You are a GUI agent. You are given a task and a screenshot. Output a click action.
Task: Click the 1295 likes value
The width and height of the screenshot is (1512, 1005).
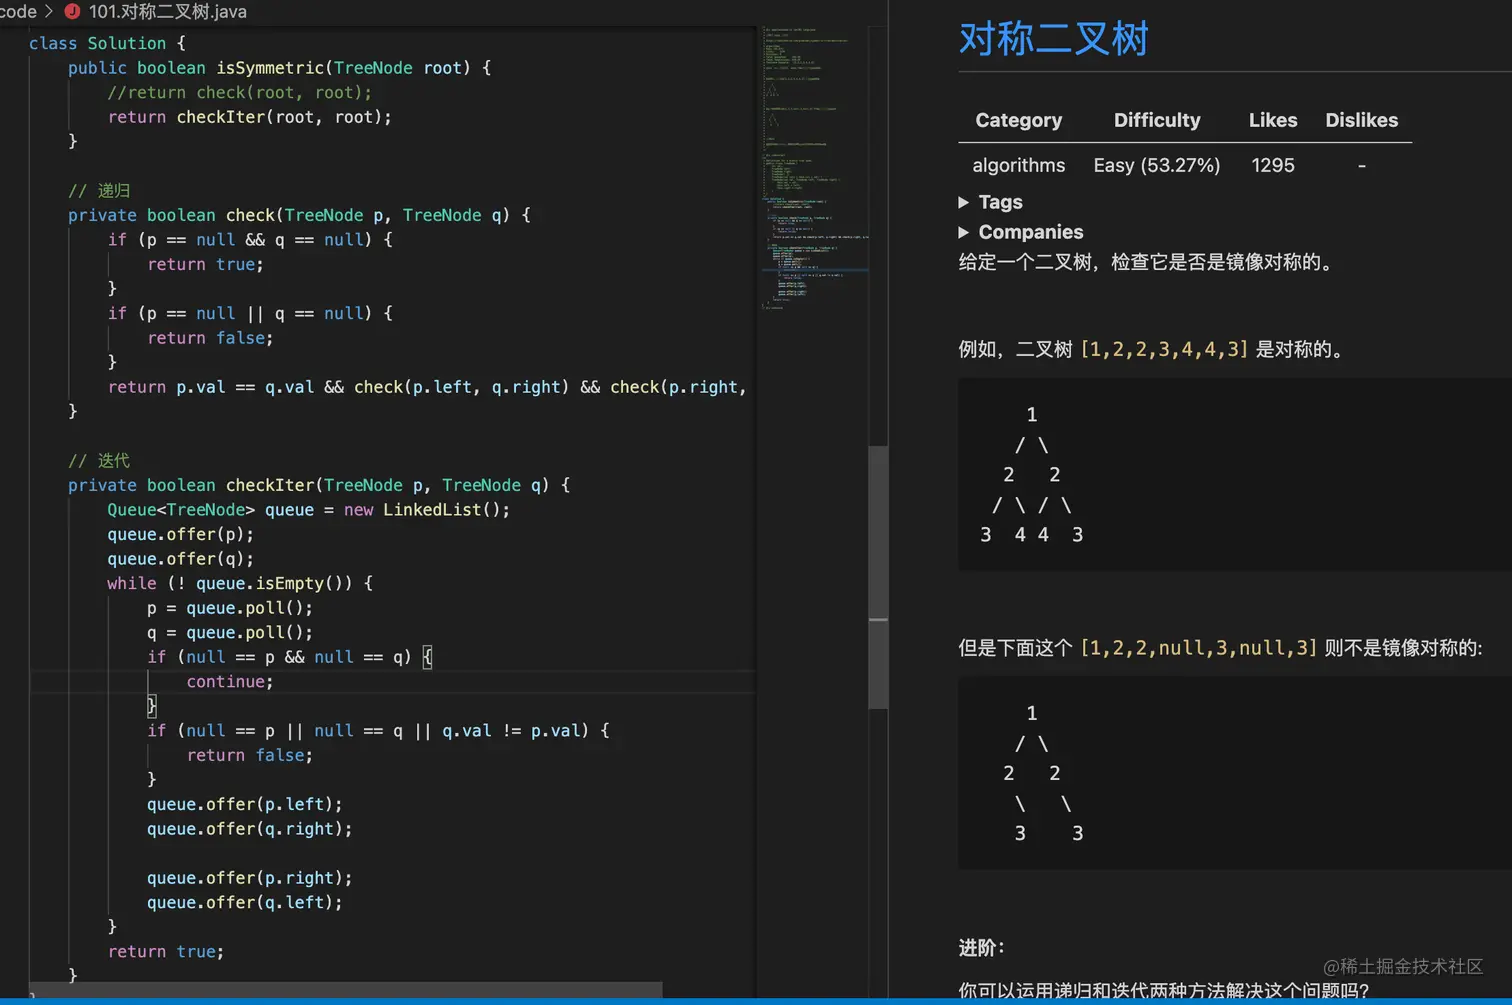pyautogui.click(x=1273, y=165)
